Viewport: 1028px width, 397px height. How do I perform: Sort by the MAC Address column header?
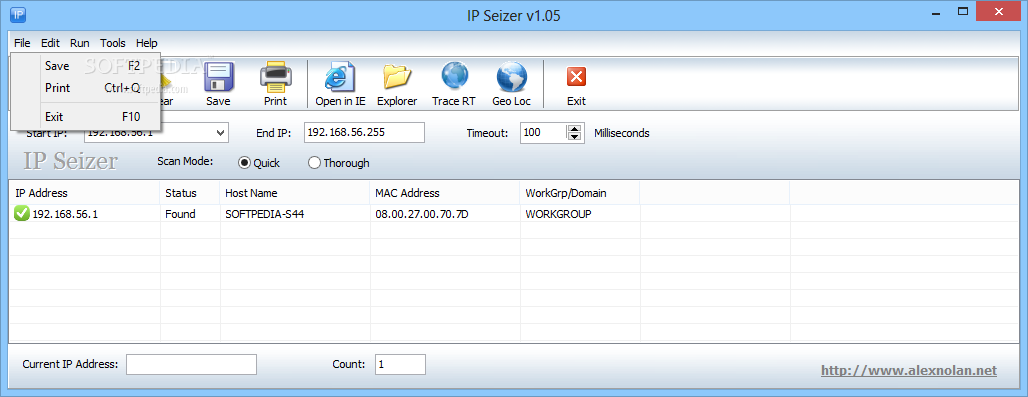(445, 193)
